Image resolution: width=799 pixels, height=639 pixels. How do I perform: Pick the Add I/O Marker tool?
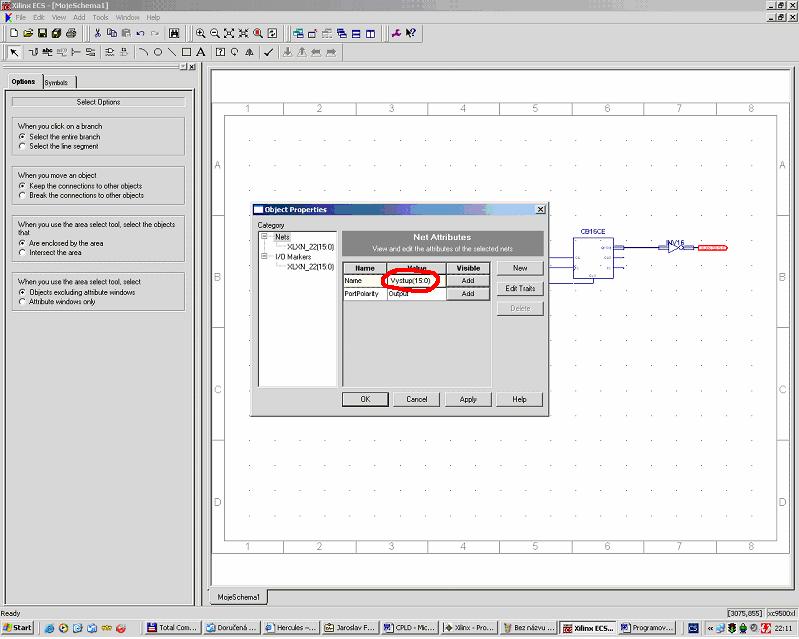90,52
